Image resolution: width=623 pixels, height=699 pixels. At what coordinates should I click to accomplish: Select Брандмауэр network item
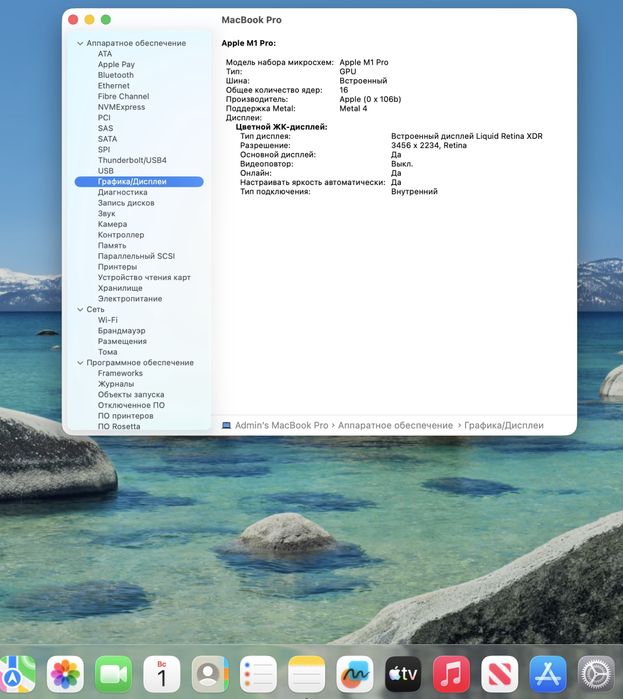pos(121,331)
